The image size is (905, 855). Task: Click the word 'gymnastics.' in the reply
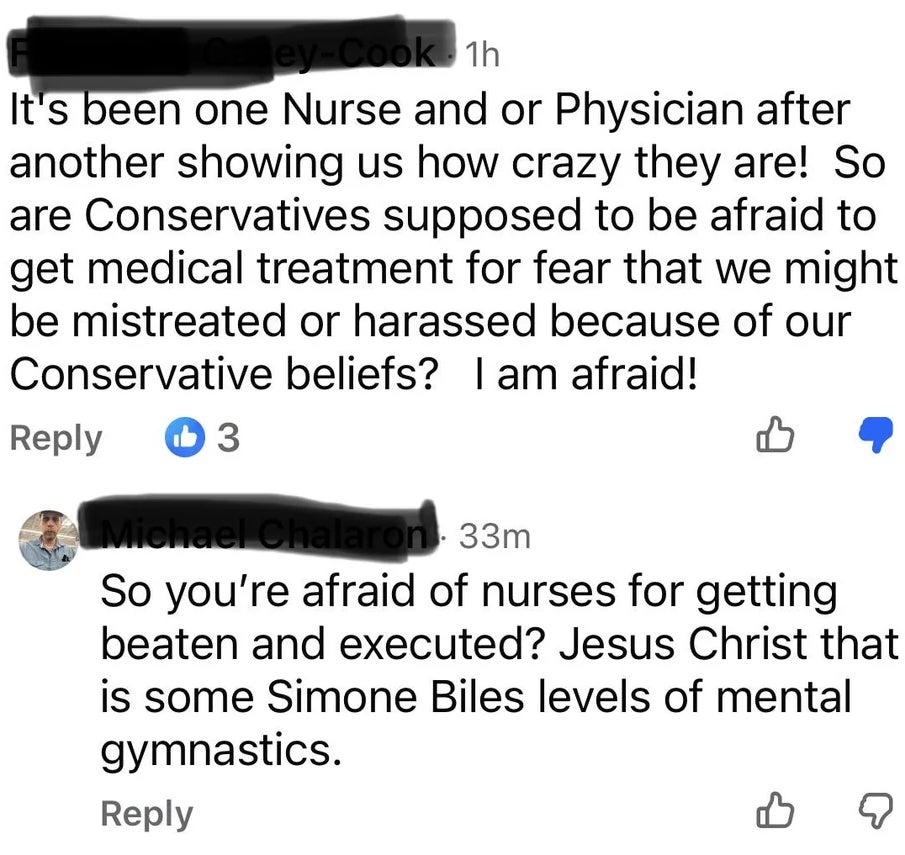click(x=228, y=747)
